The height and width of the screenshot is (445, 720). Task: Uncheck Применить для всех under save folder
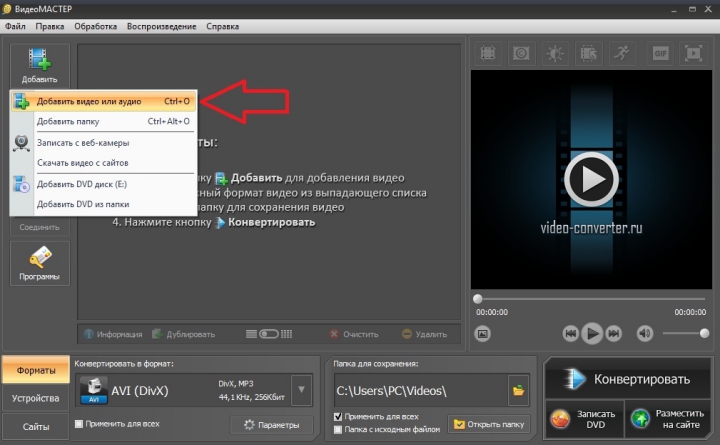click(x=338, y=417)
